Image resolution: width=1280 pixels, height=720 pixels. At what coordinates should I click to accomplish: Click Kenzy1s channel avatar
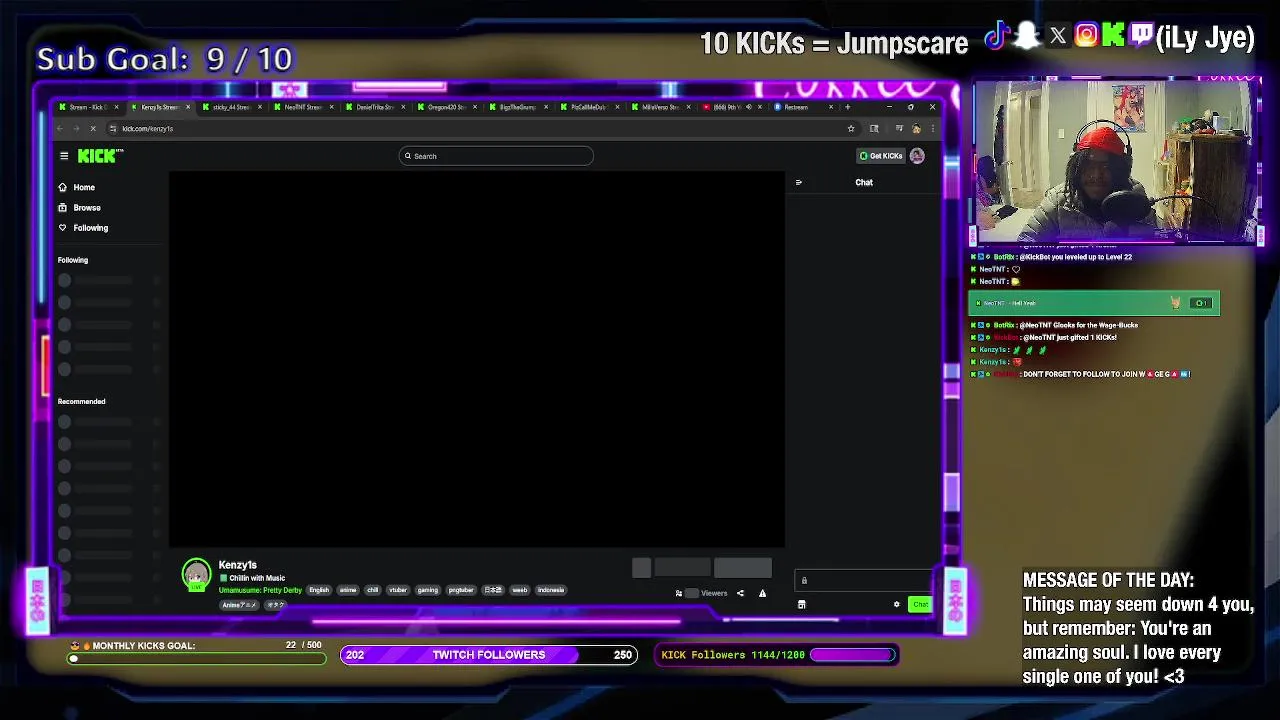click(x=196, y=574)
